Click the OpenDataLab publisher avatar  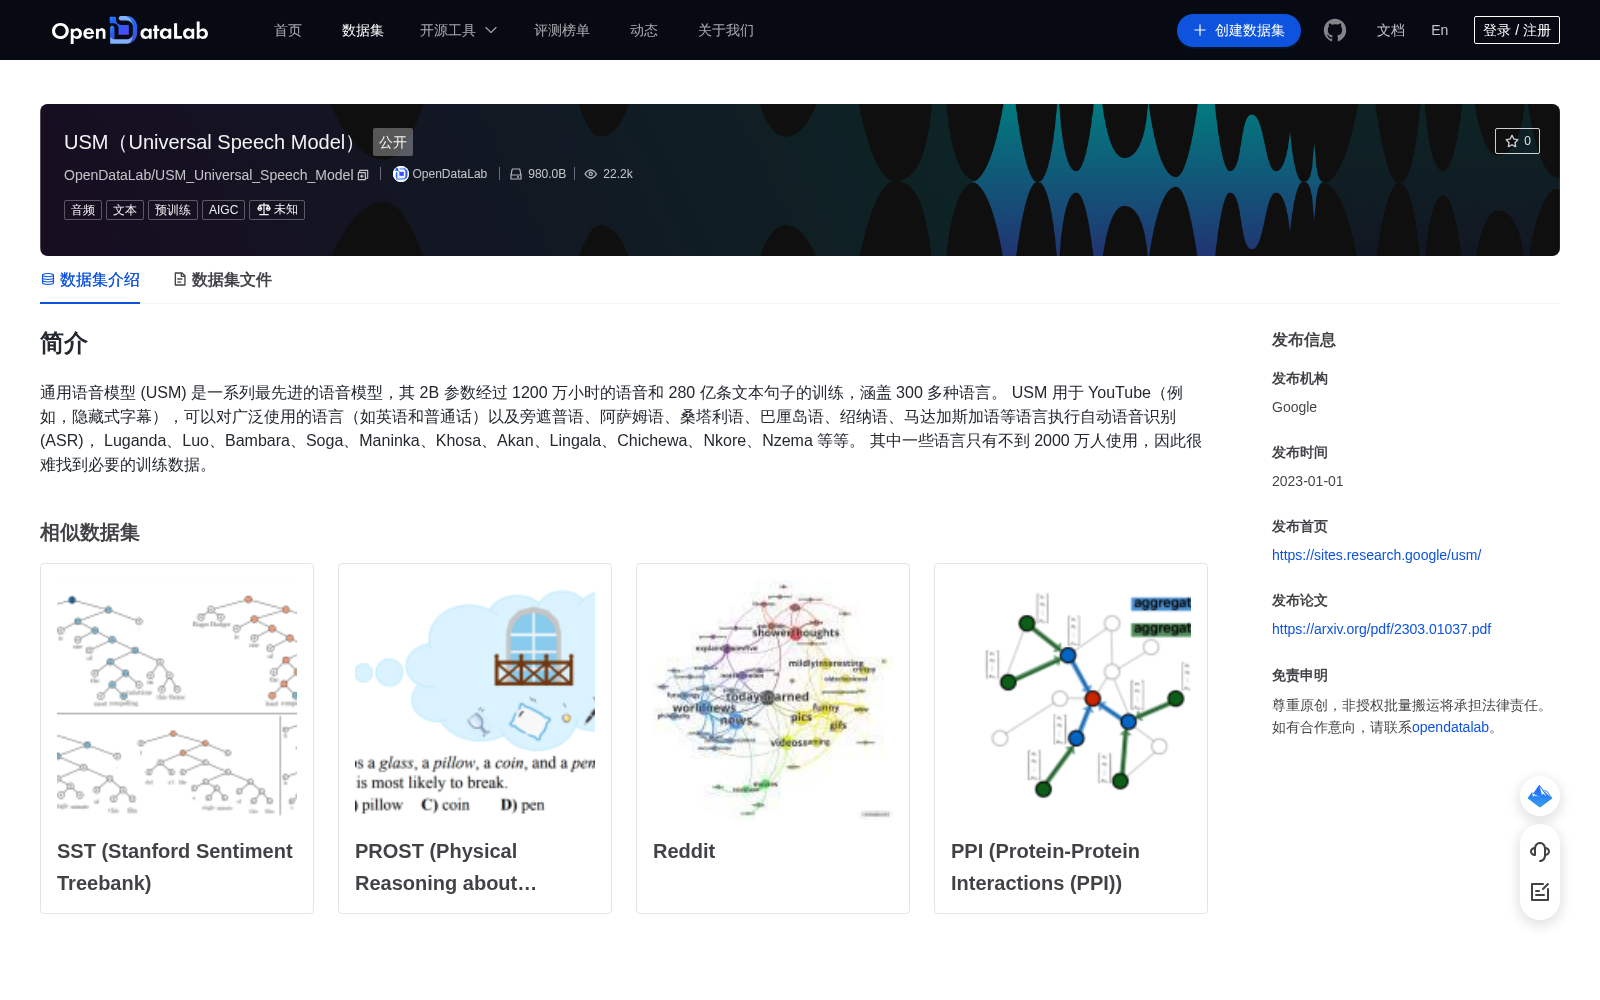point(401,174)
